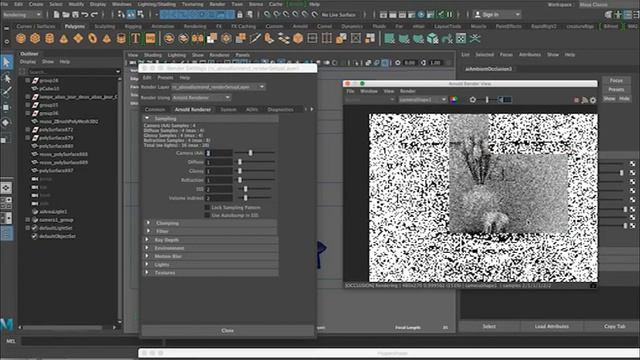Switch to the System tab in Render Settings
The height and width of the screenshot is (360, 640).
[228, 109]
